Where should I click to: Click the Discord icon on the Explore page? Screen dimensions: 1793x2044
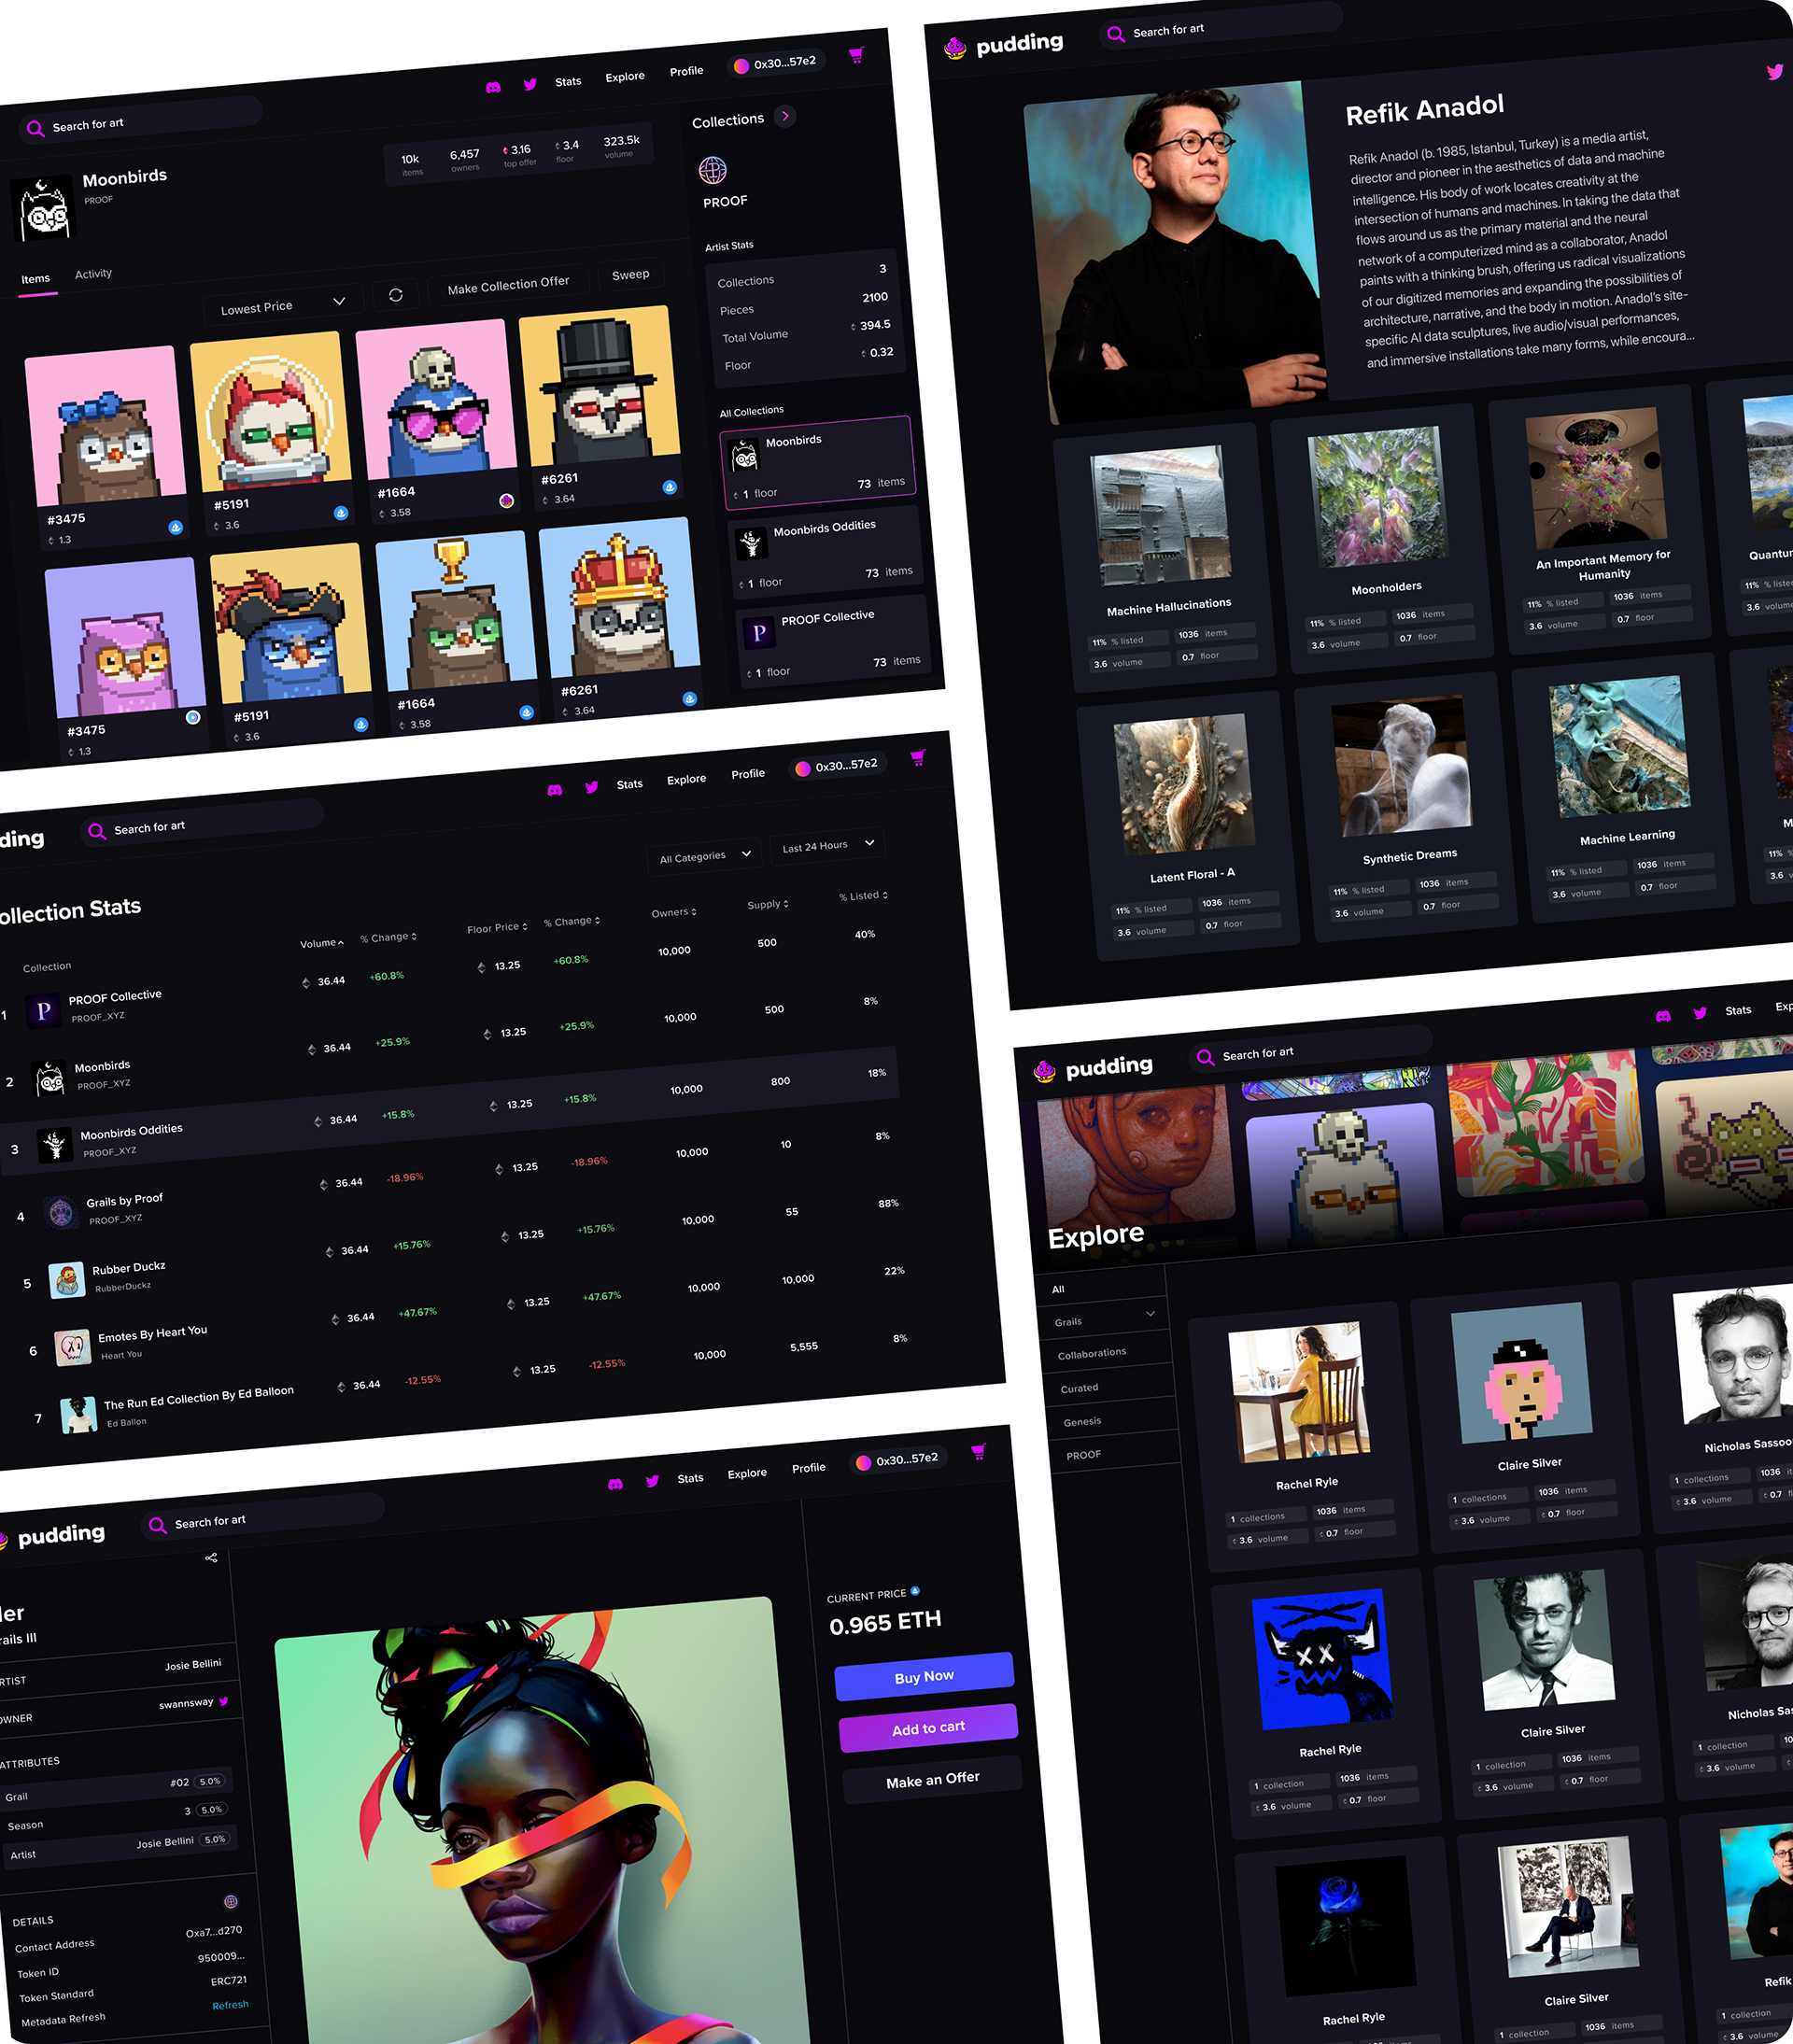(x=1663, y=1016)
